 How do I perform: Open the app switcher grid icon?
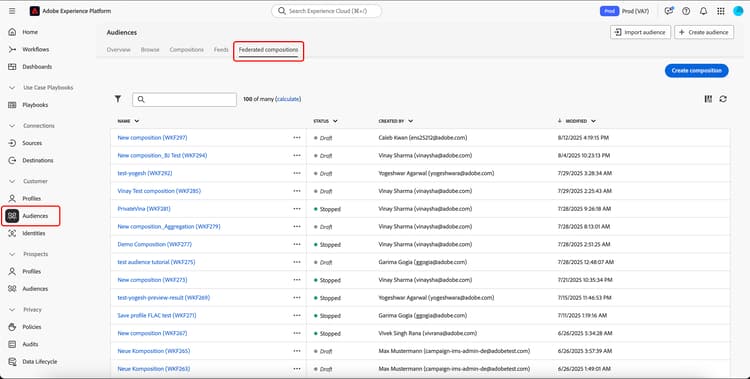tap(720, 11)
